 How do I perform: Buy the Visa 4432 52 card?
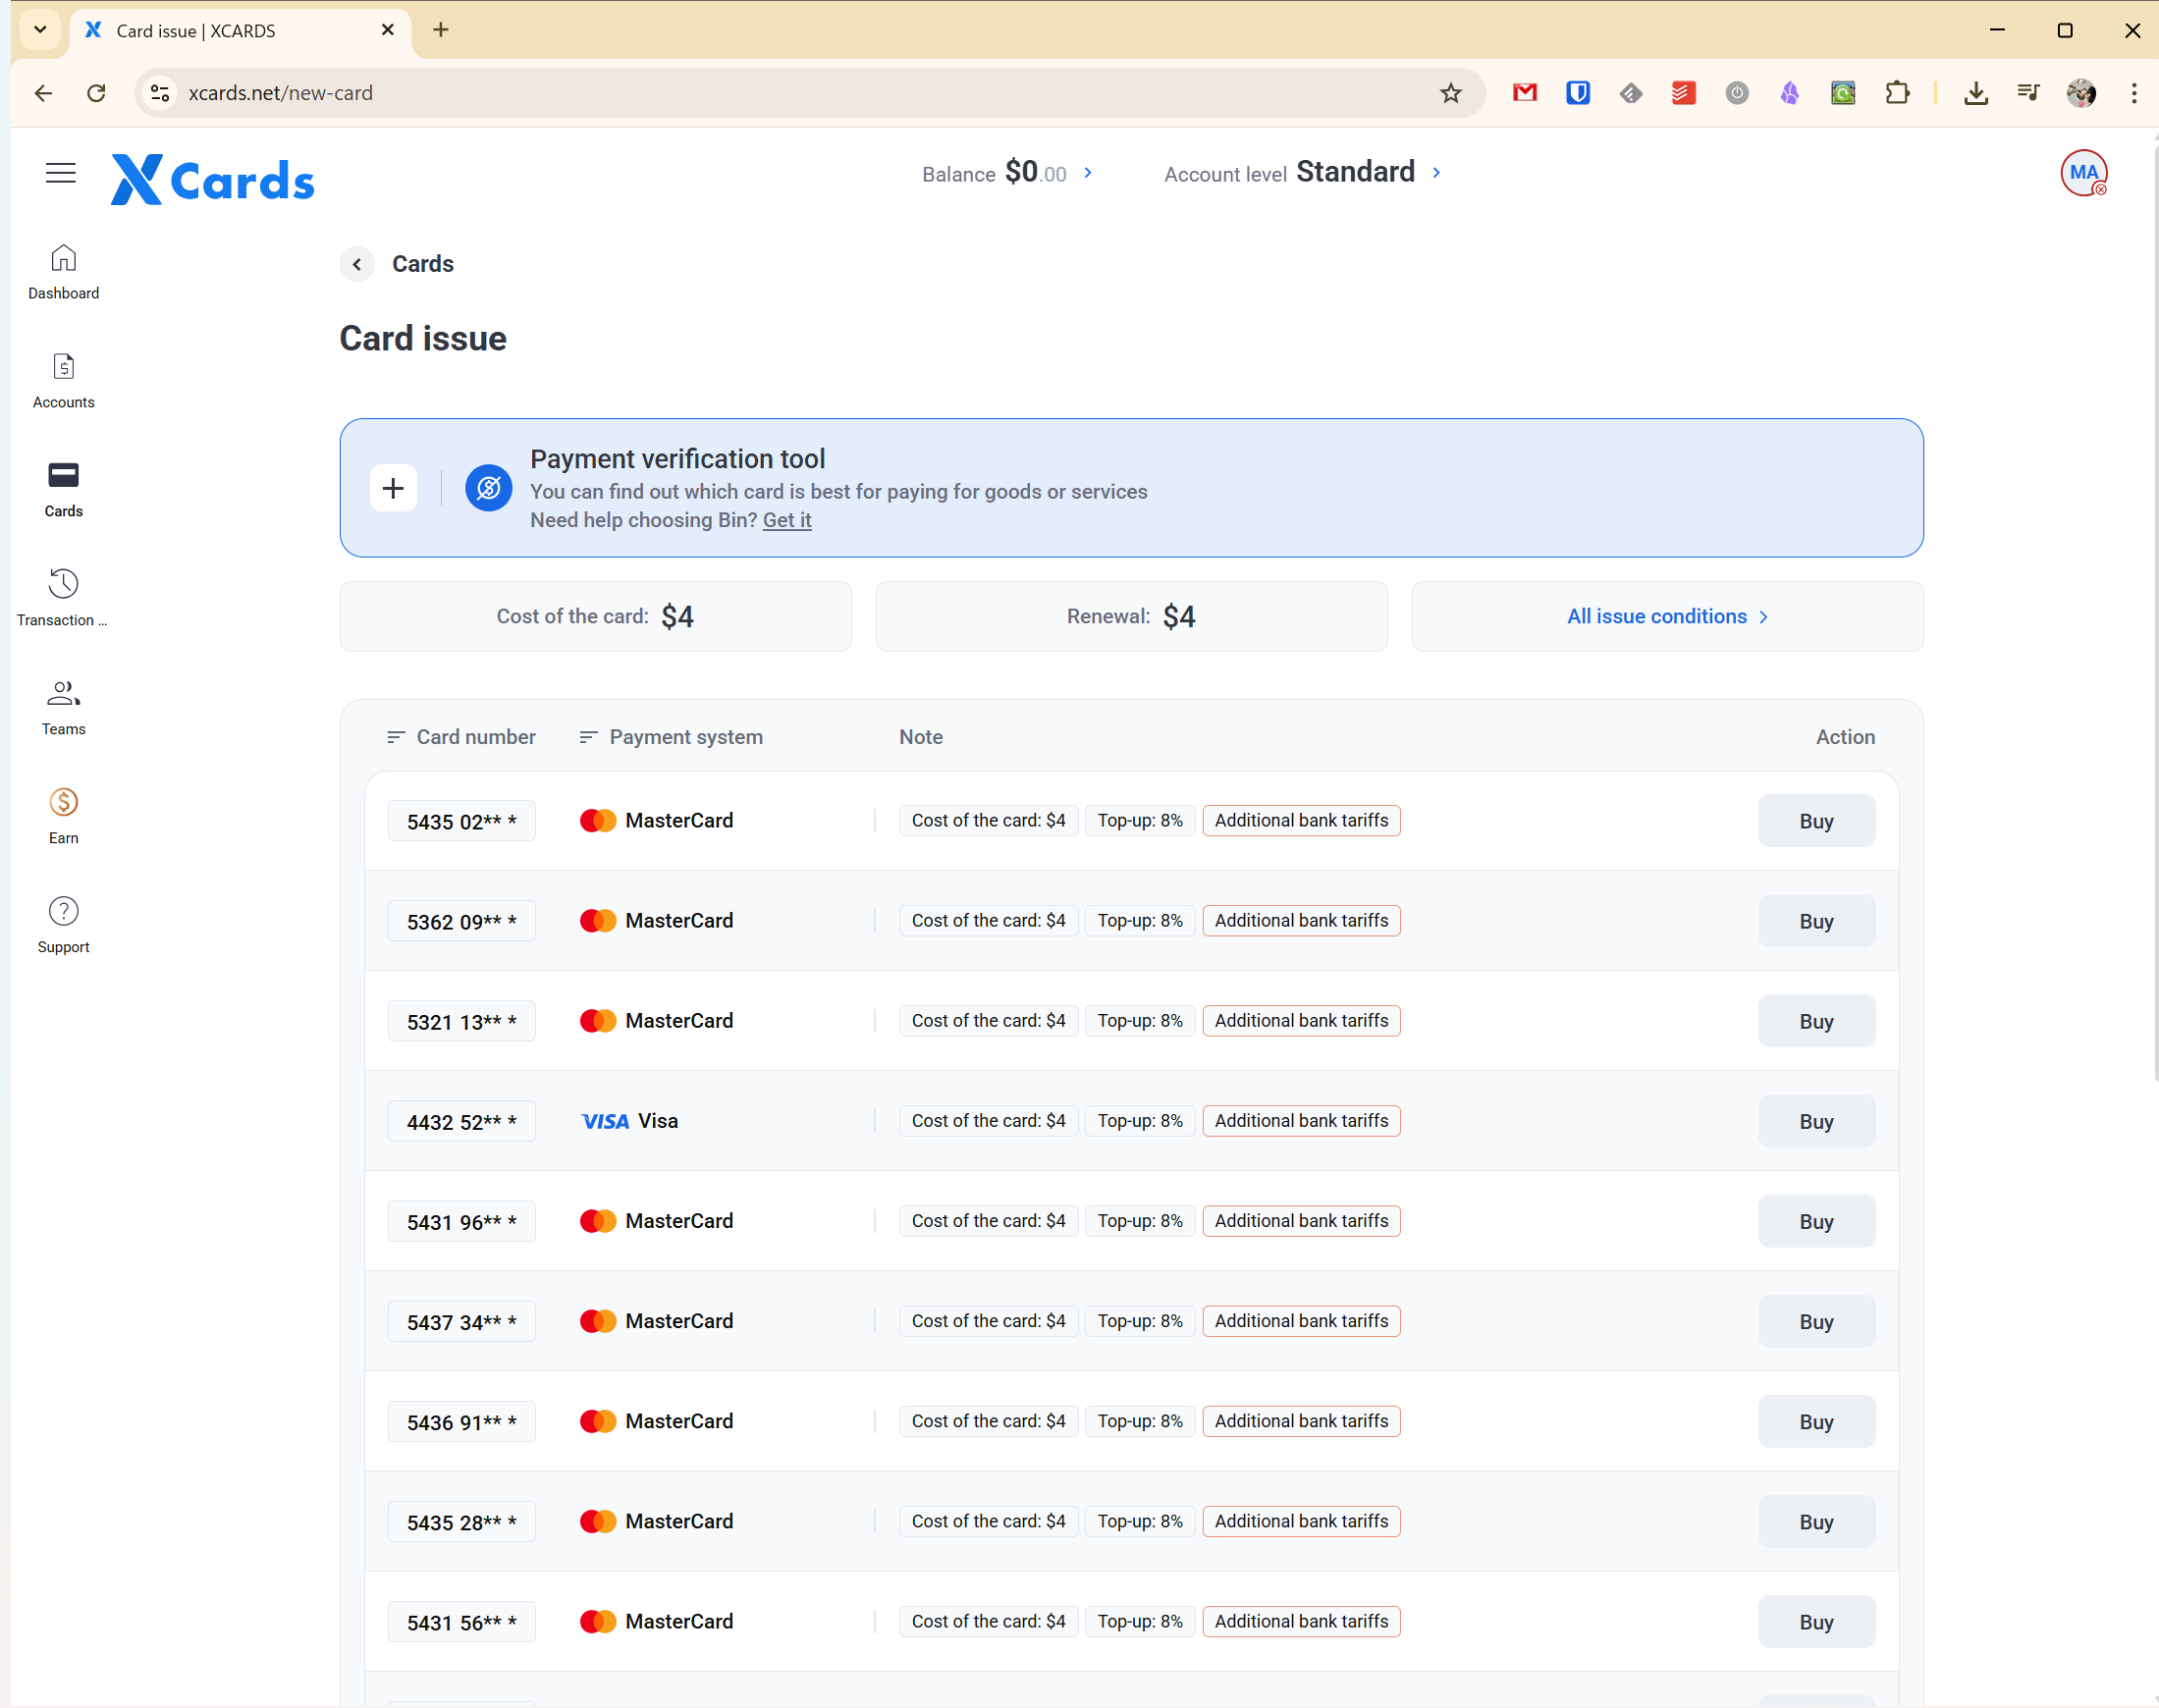(1815, 1121)
